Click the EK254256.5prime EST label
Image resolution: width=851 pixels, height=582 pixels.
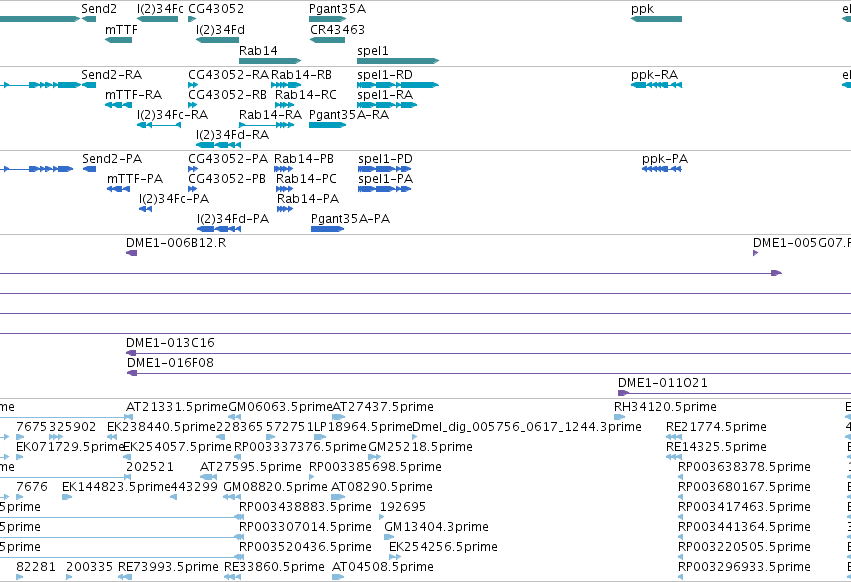[x=443, y=547]
